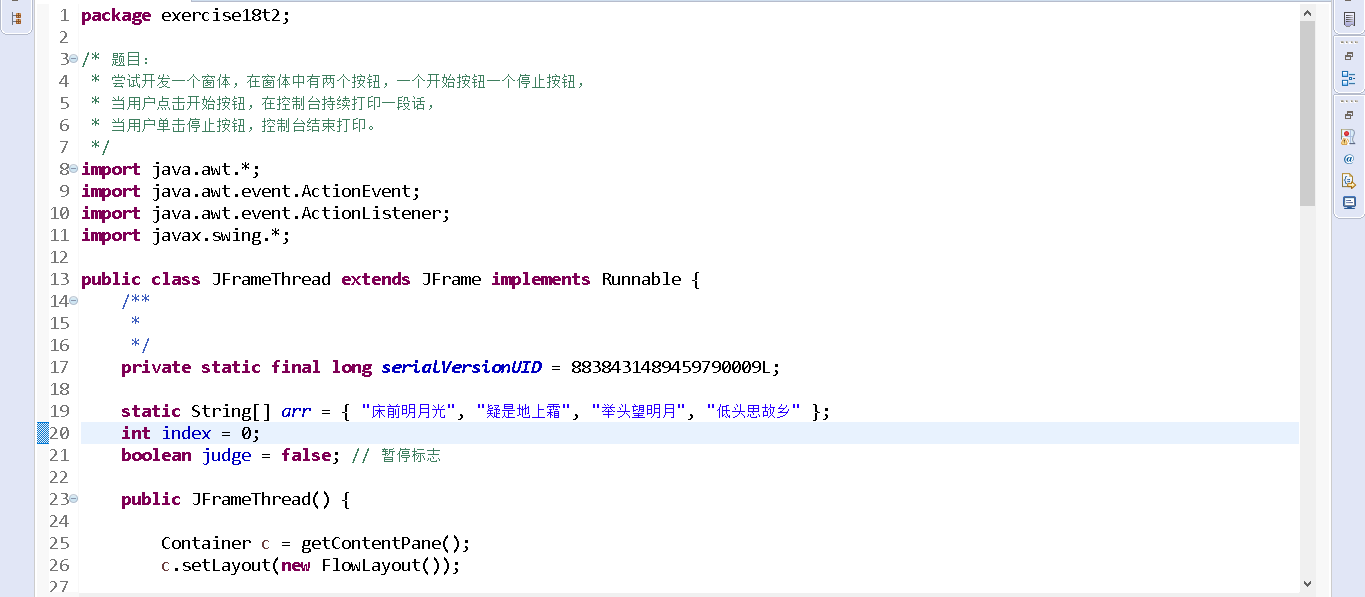Click line number 17 in the gutter
This screenshot has height=597, width=1365.
pyautogui.click(x=59, y=367)
